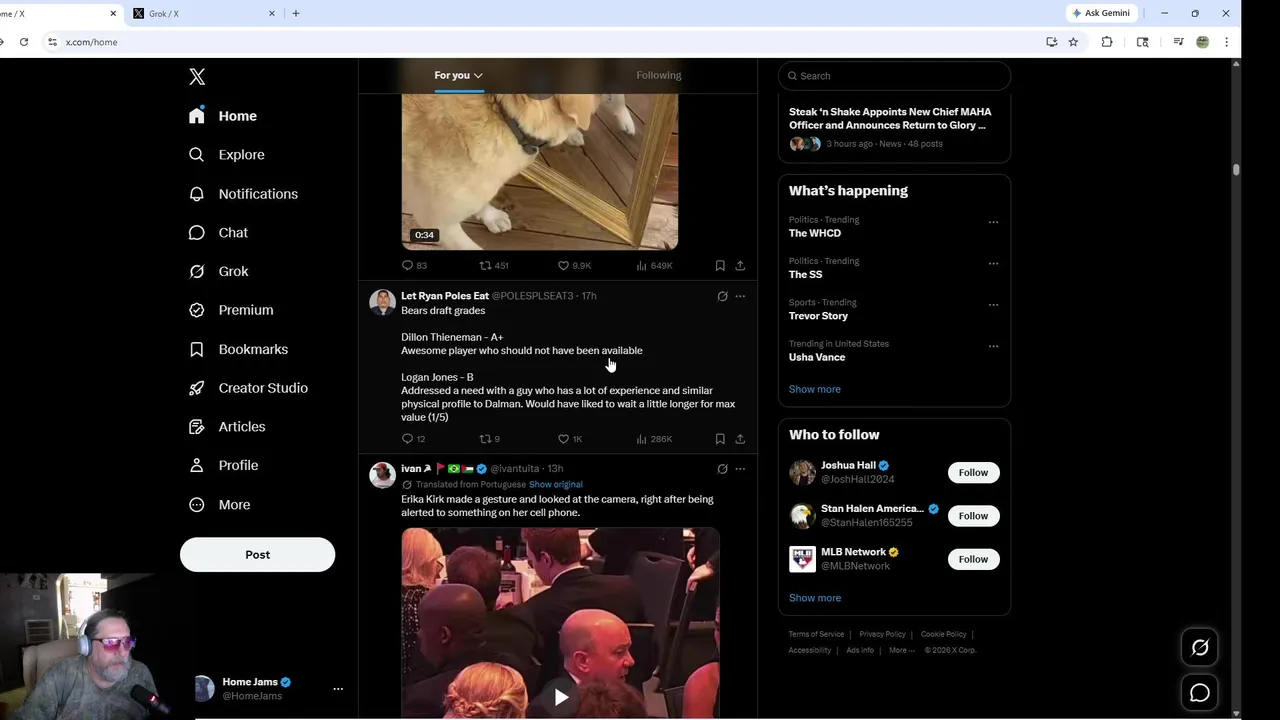Image resolution: width=1280 pixels, height=720 pixels.
Task: Play the Erika Kirk video
Action: 560,698
